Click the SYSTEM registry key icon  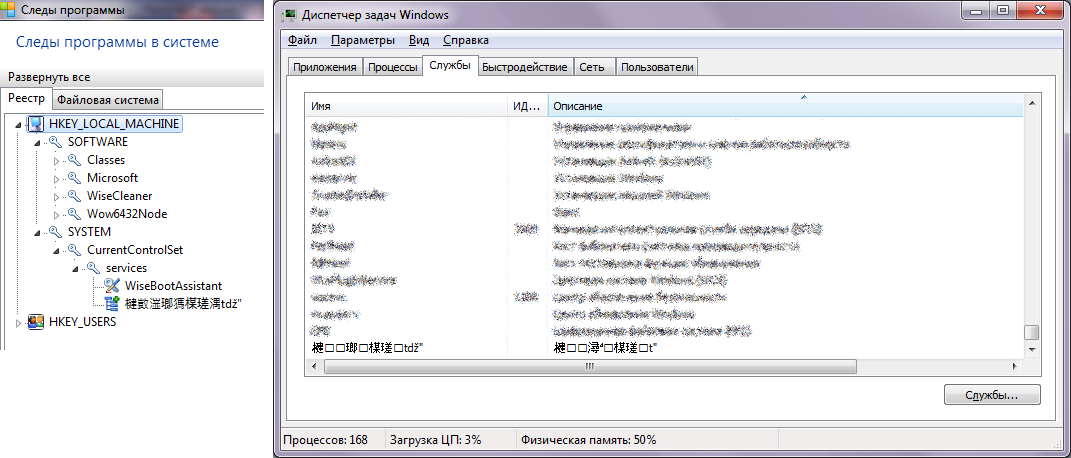pyautogui.click(x=55, y=231)
